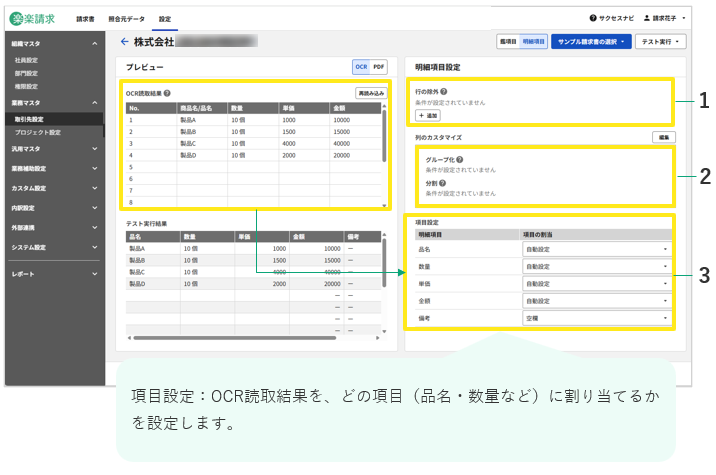Image resolution: width=716 pixels, height=475 pixels.
Task: Click the 再読み込み reload button
Action: click(371, 93)
